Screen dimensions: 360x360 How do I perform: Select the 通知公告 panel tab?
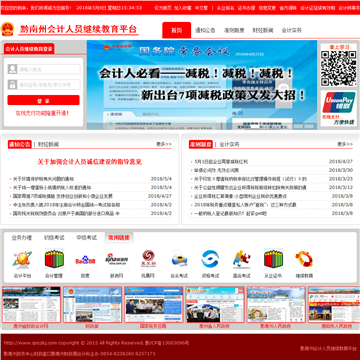click(20, 144)
